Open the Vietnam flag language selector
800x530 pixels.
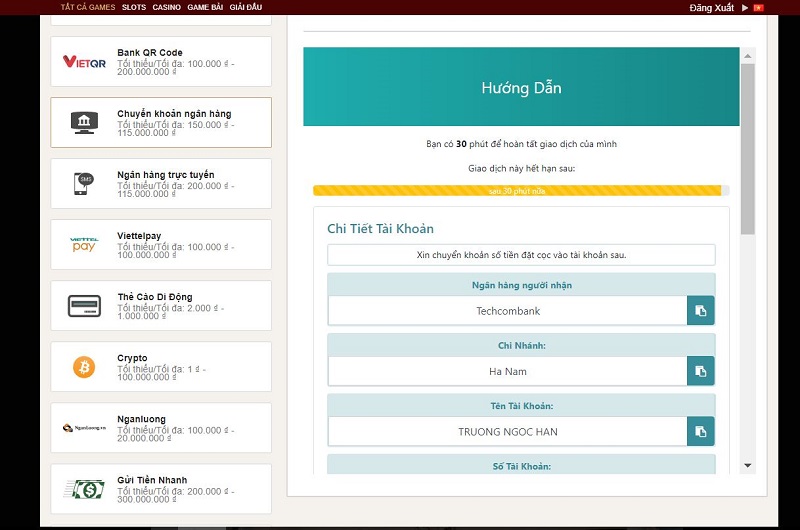pos(759,7)
